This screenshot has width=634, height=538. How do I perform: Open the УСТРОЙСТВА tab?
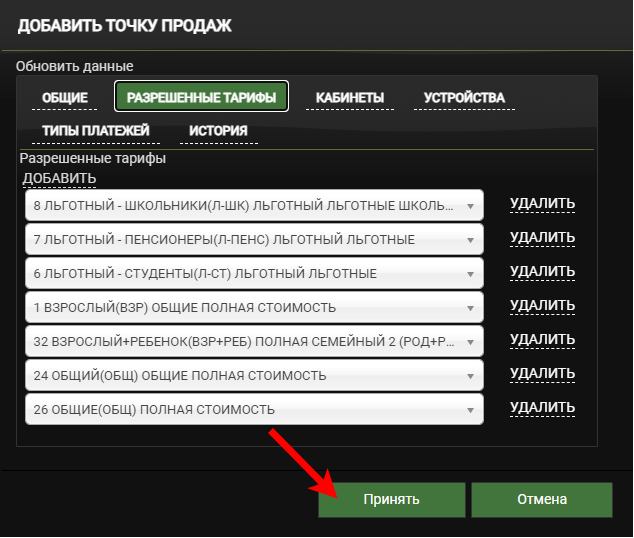463,98
